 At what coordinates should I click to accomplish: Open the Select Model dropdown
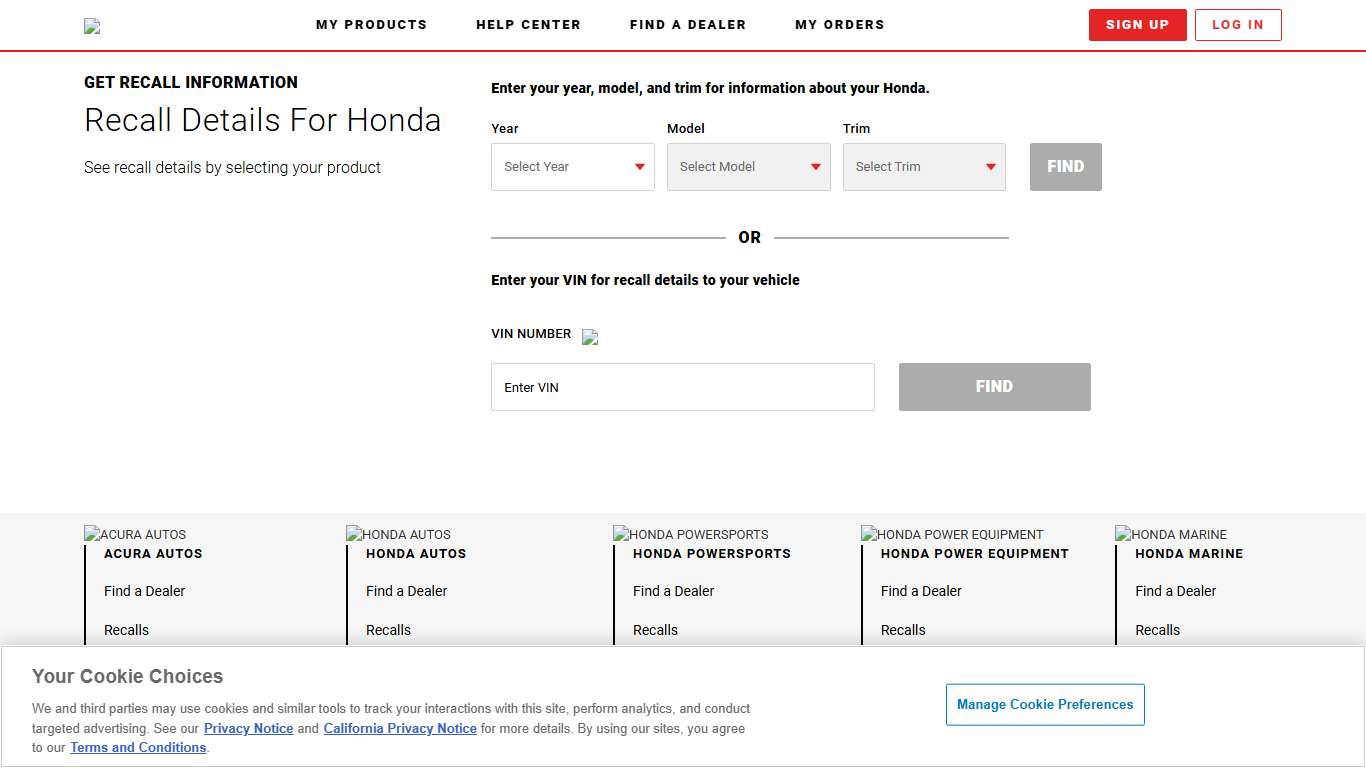(x=748, y=167)
